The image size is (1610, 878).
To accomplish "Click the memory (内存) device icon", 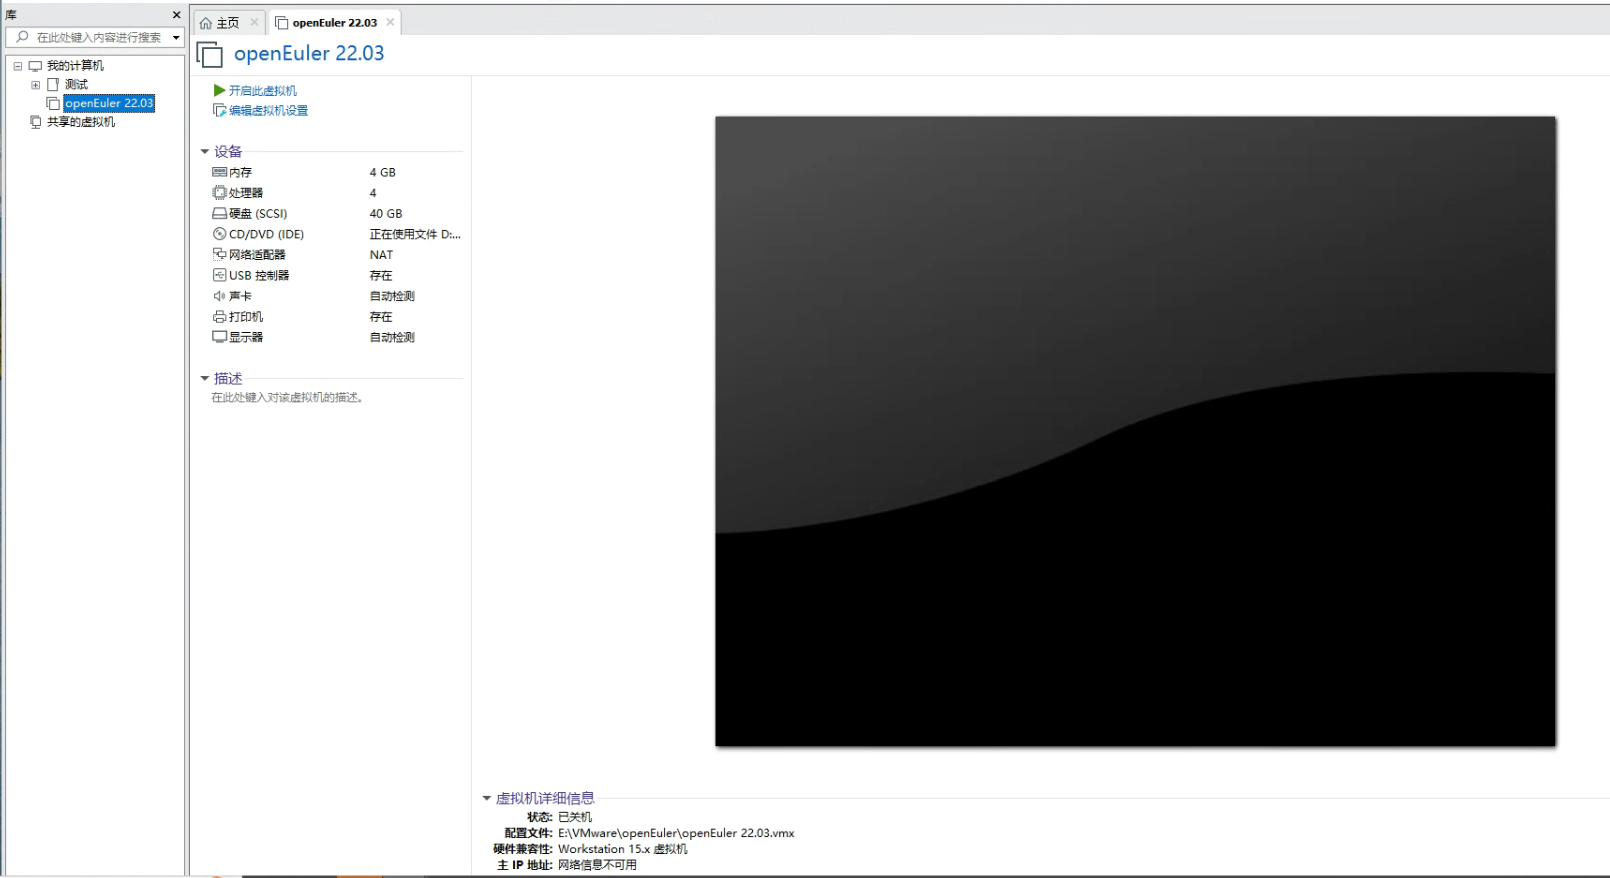I will pyautogui.click(x=219, y=172).
